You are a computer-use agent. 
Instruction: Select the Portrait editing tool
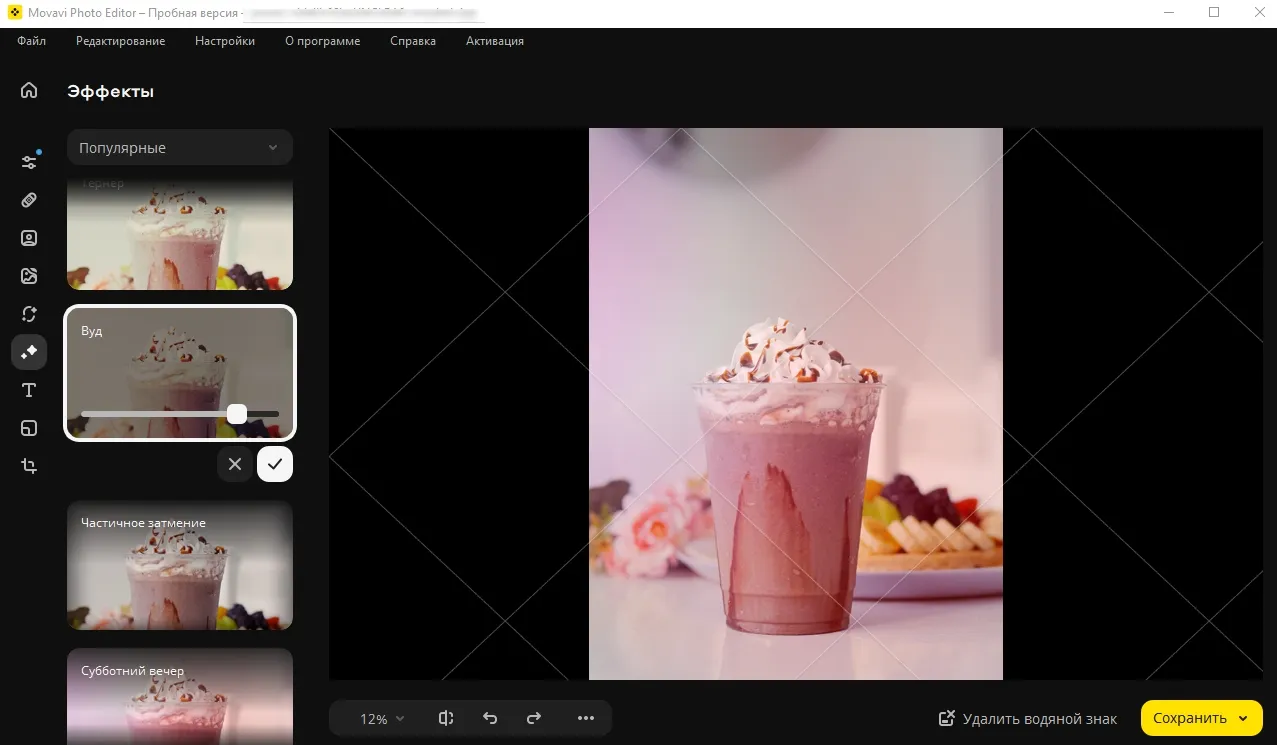pyautogui.click(x=29, y=237)
